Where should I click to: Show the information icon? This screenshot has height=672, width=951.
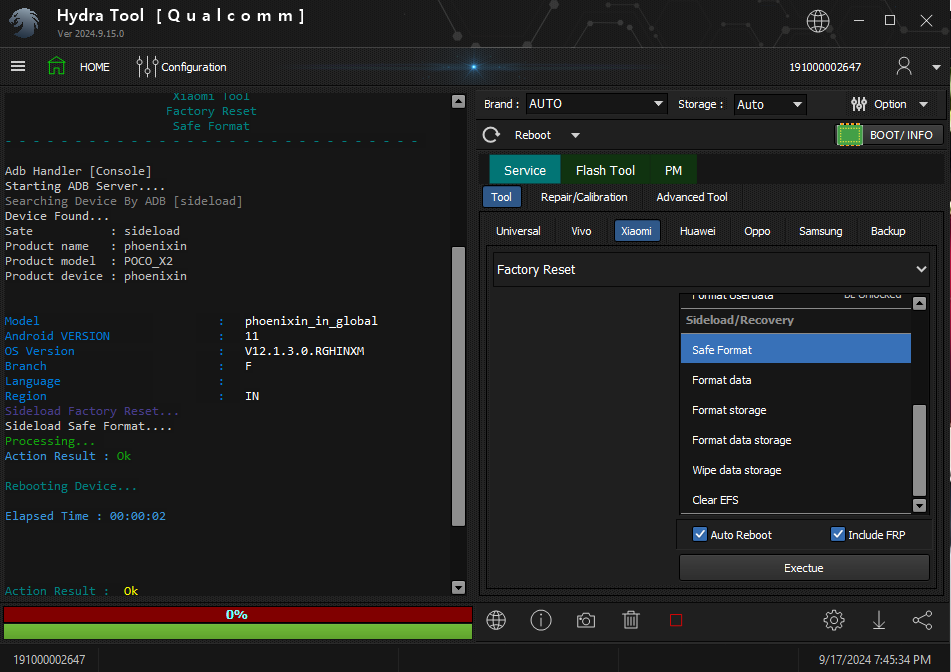tap(541, 620)
